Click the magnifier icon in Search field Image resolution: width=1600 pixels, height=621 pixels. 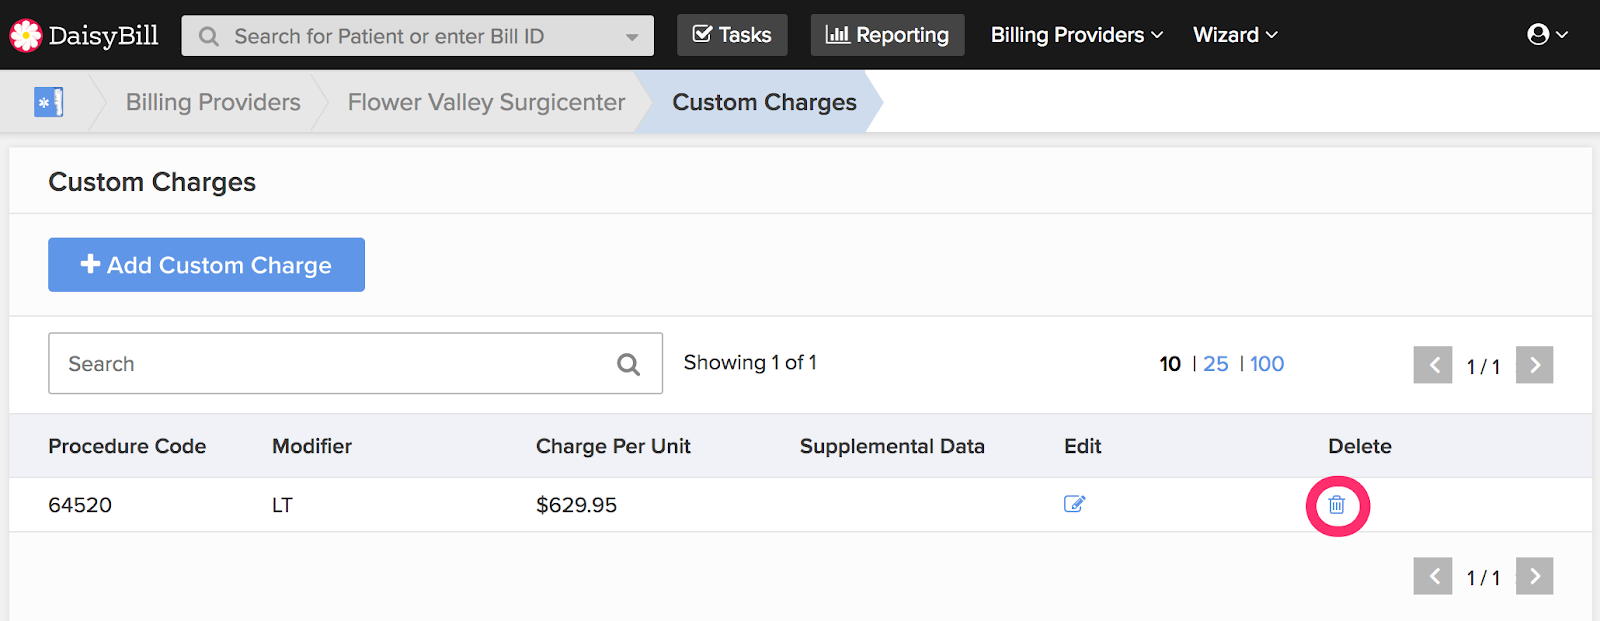pos(628,364)
